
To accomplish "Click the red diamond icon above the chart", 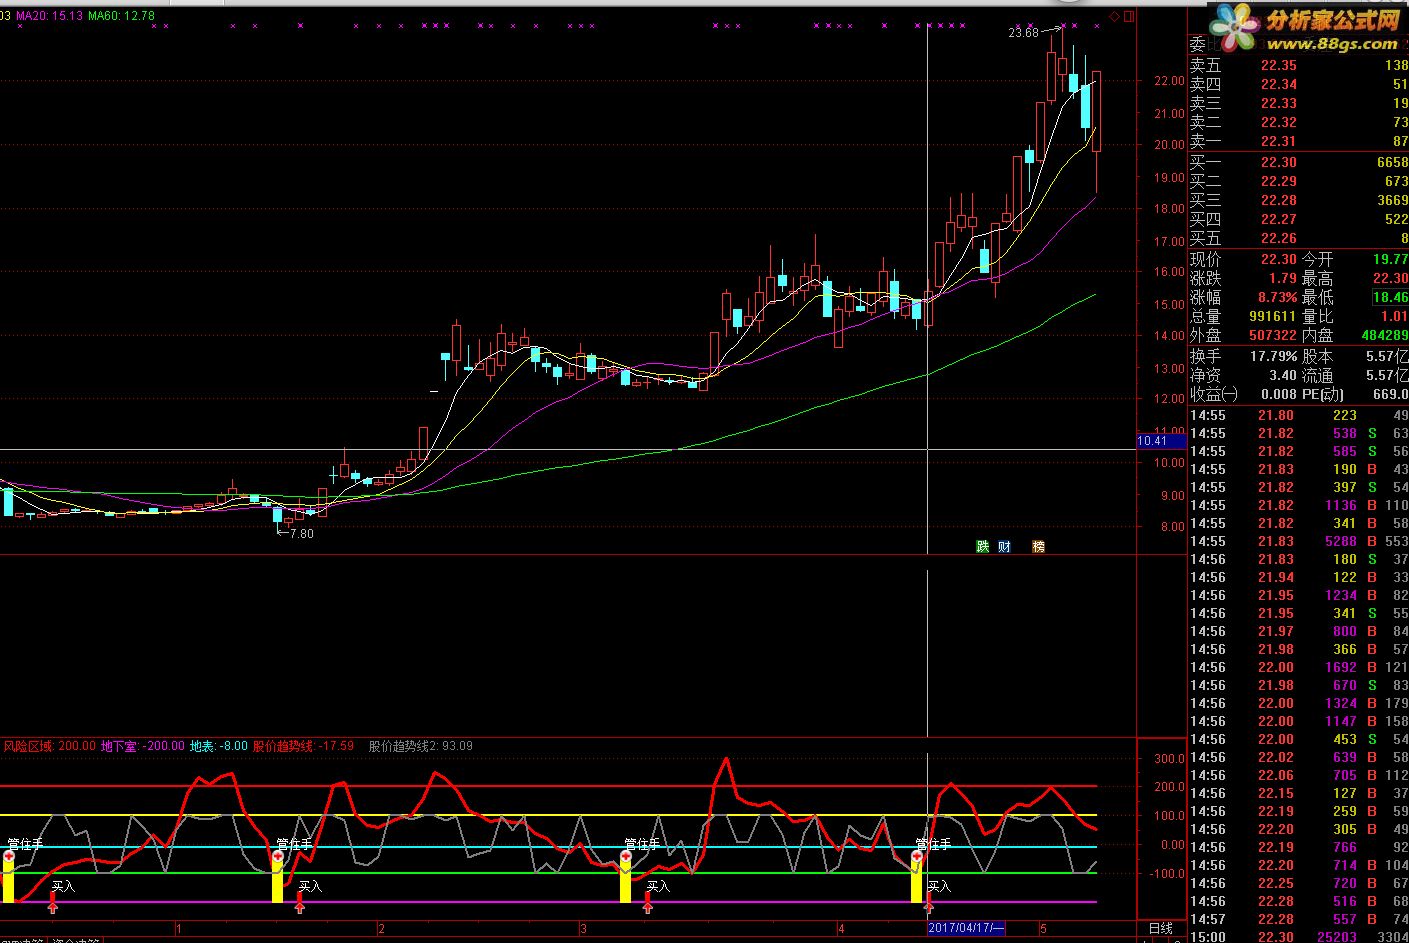I will coord(1115,15).
